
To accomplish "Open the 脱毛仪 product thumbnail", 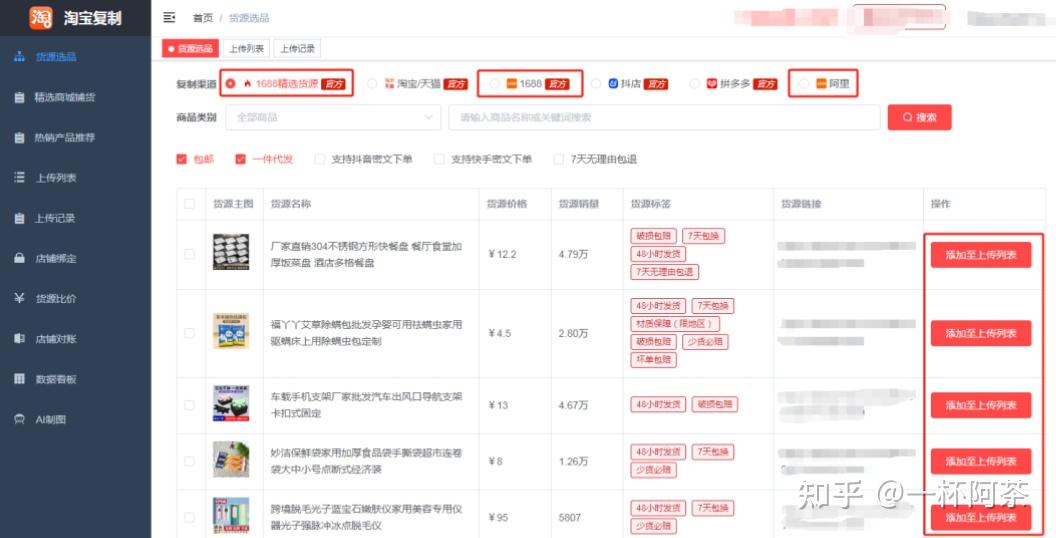I will (x=231, y=515).
